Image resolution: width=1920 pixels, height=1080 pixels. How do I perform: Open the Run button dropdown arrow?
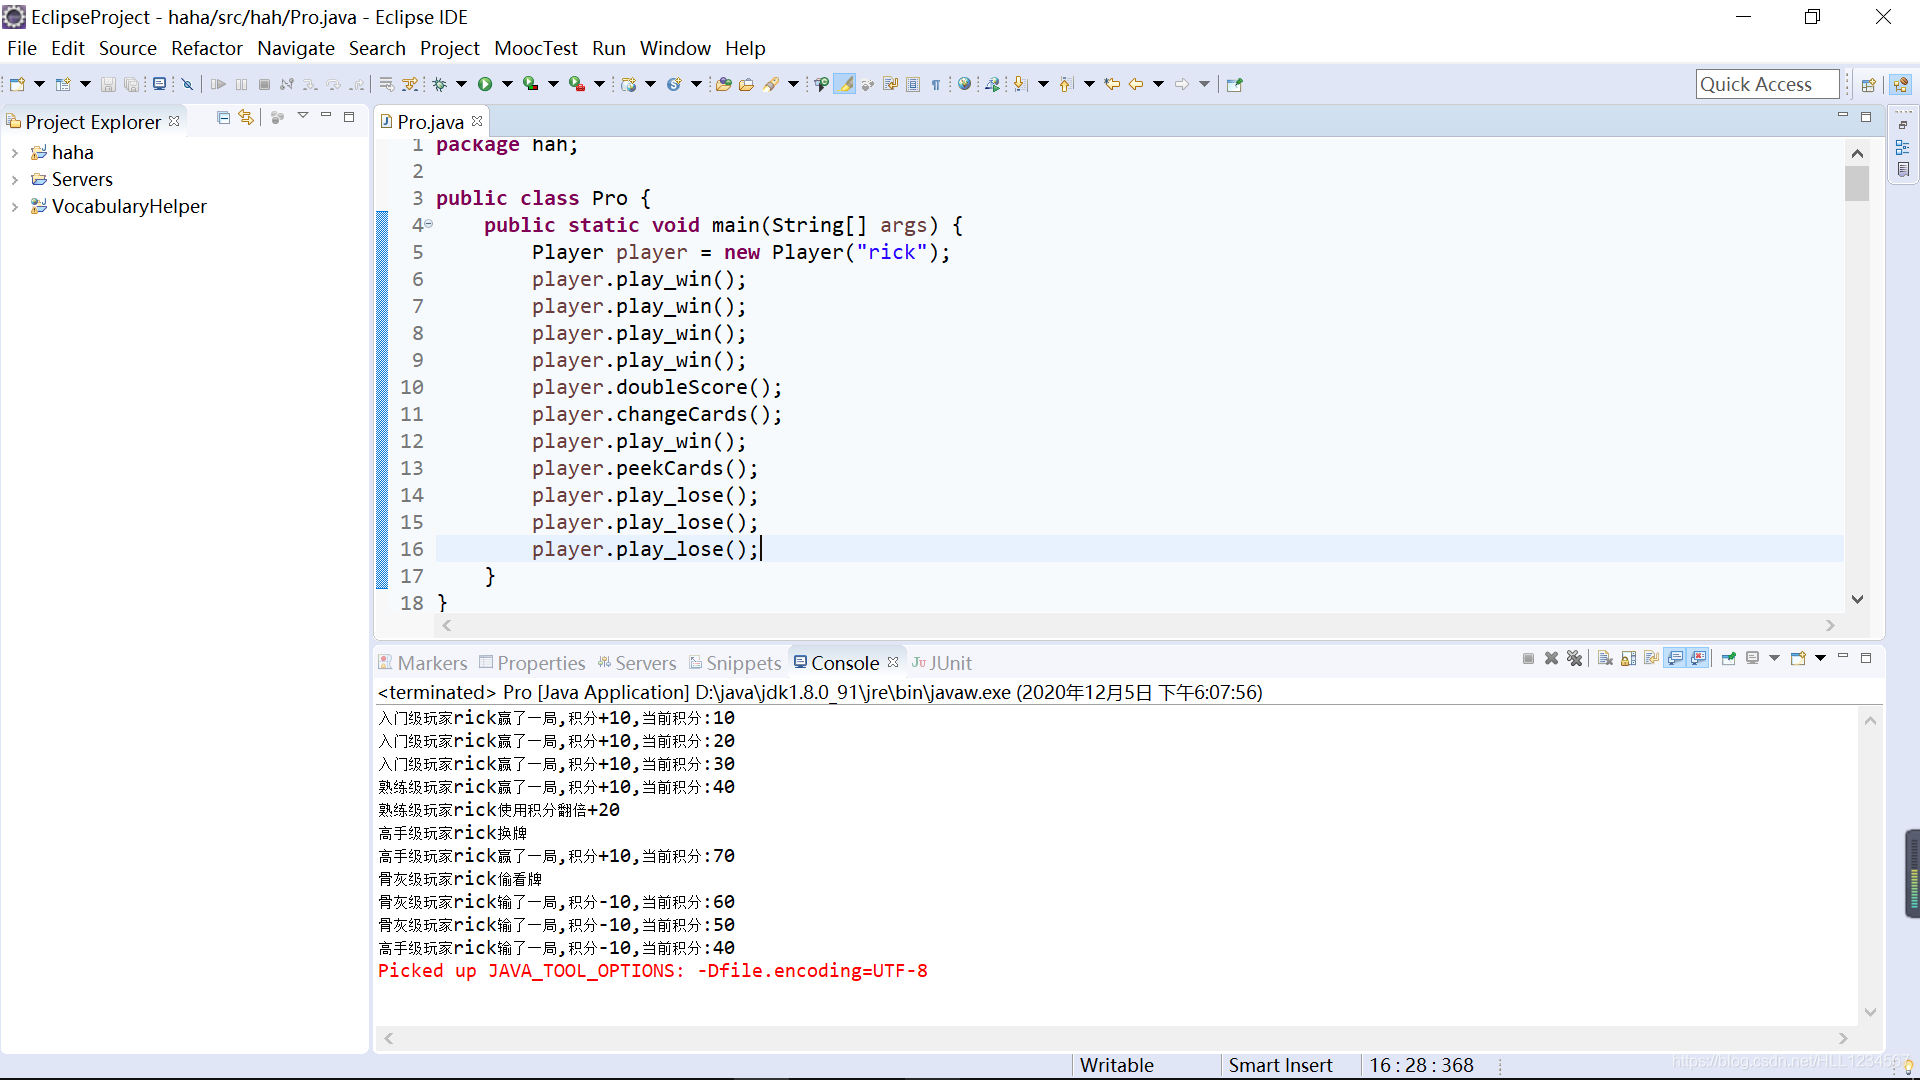506,85
